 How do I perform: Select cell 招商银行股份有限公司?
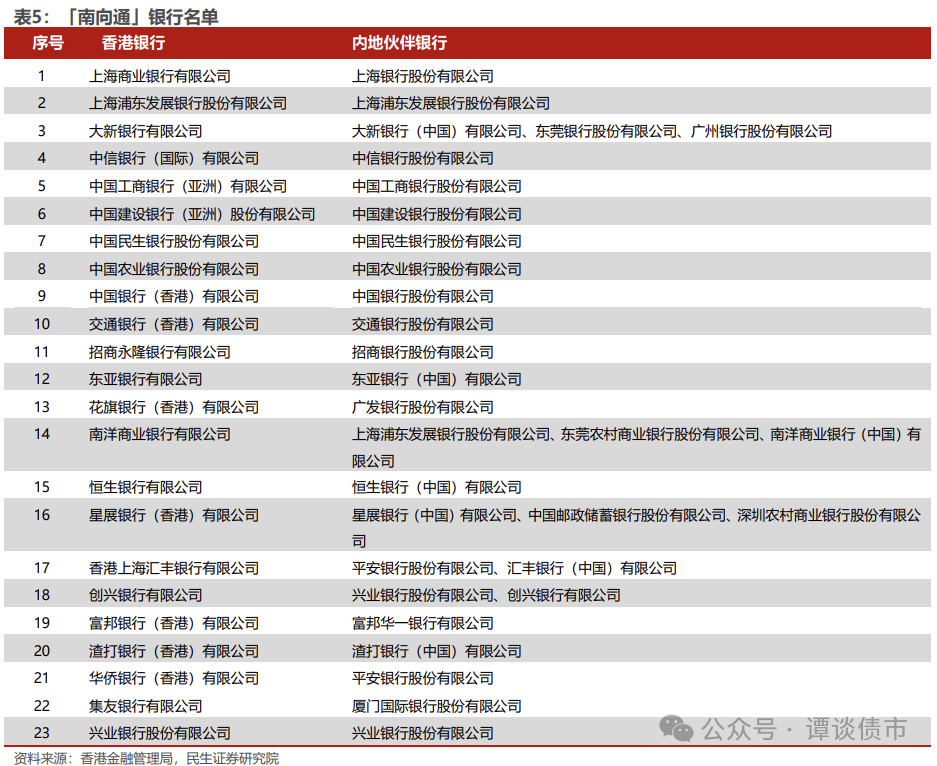(422, 352)
